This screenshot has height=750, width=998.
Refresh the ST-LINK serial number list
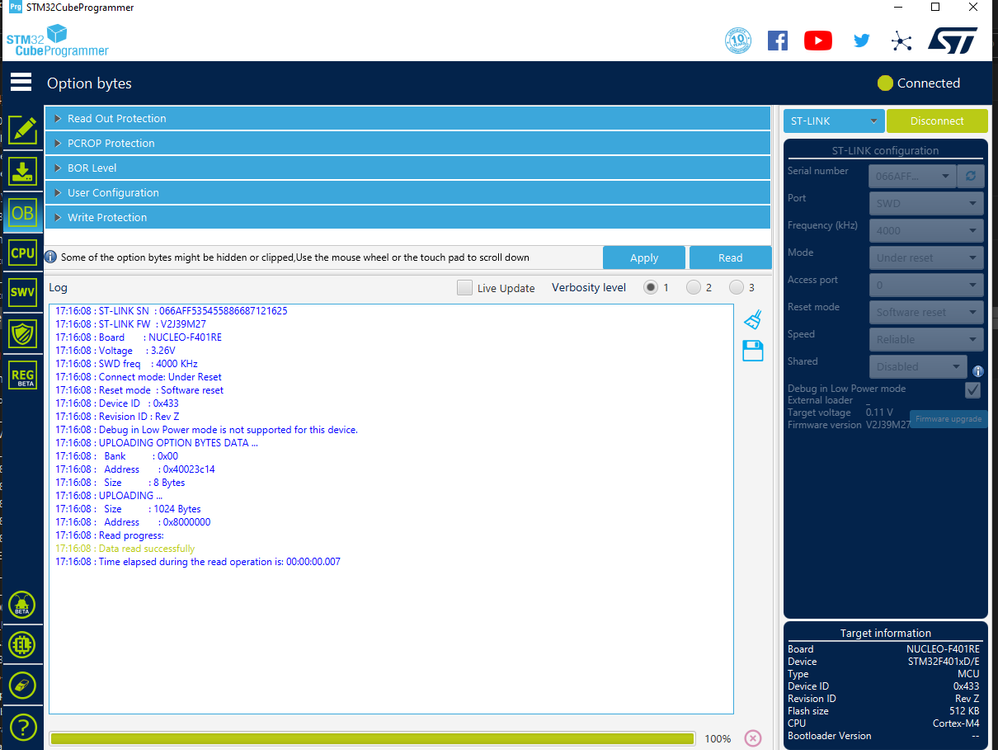[971, 176]
